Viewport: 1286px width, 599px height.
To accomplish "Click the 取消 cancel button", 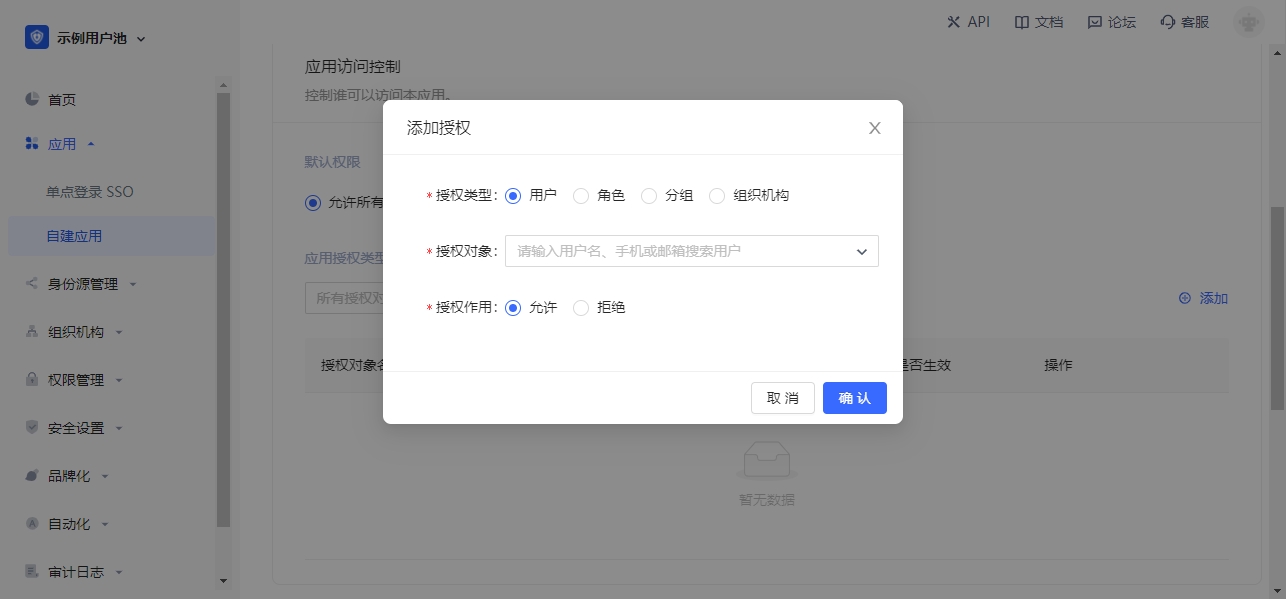I will tap(782, 398).
